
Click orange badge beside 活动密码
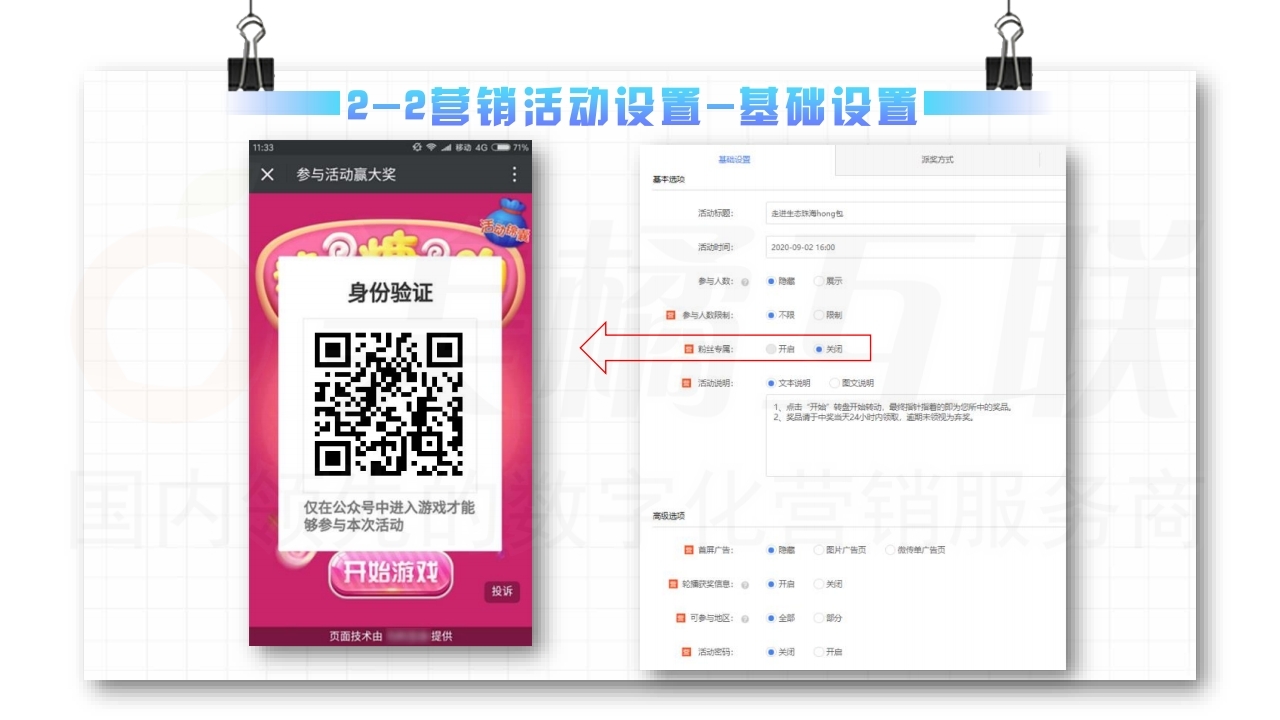coord(686,652)
